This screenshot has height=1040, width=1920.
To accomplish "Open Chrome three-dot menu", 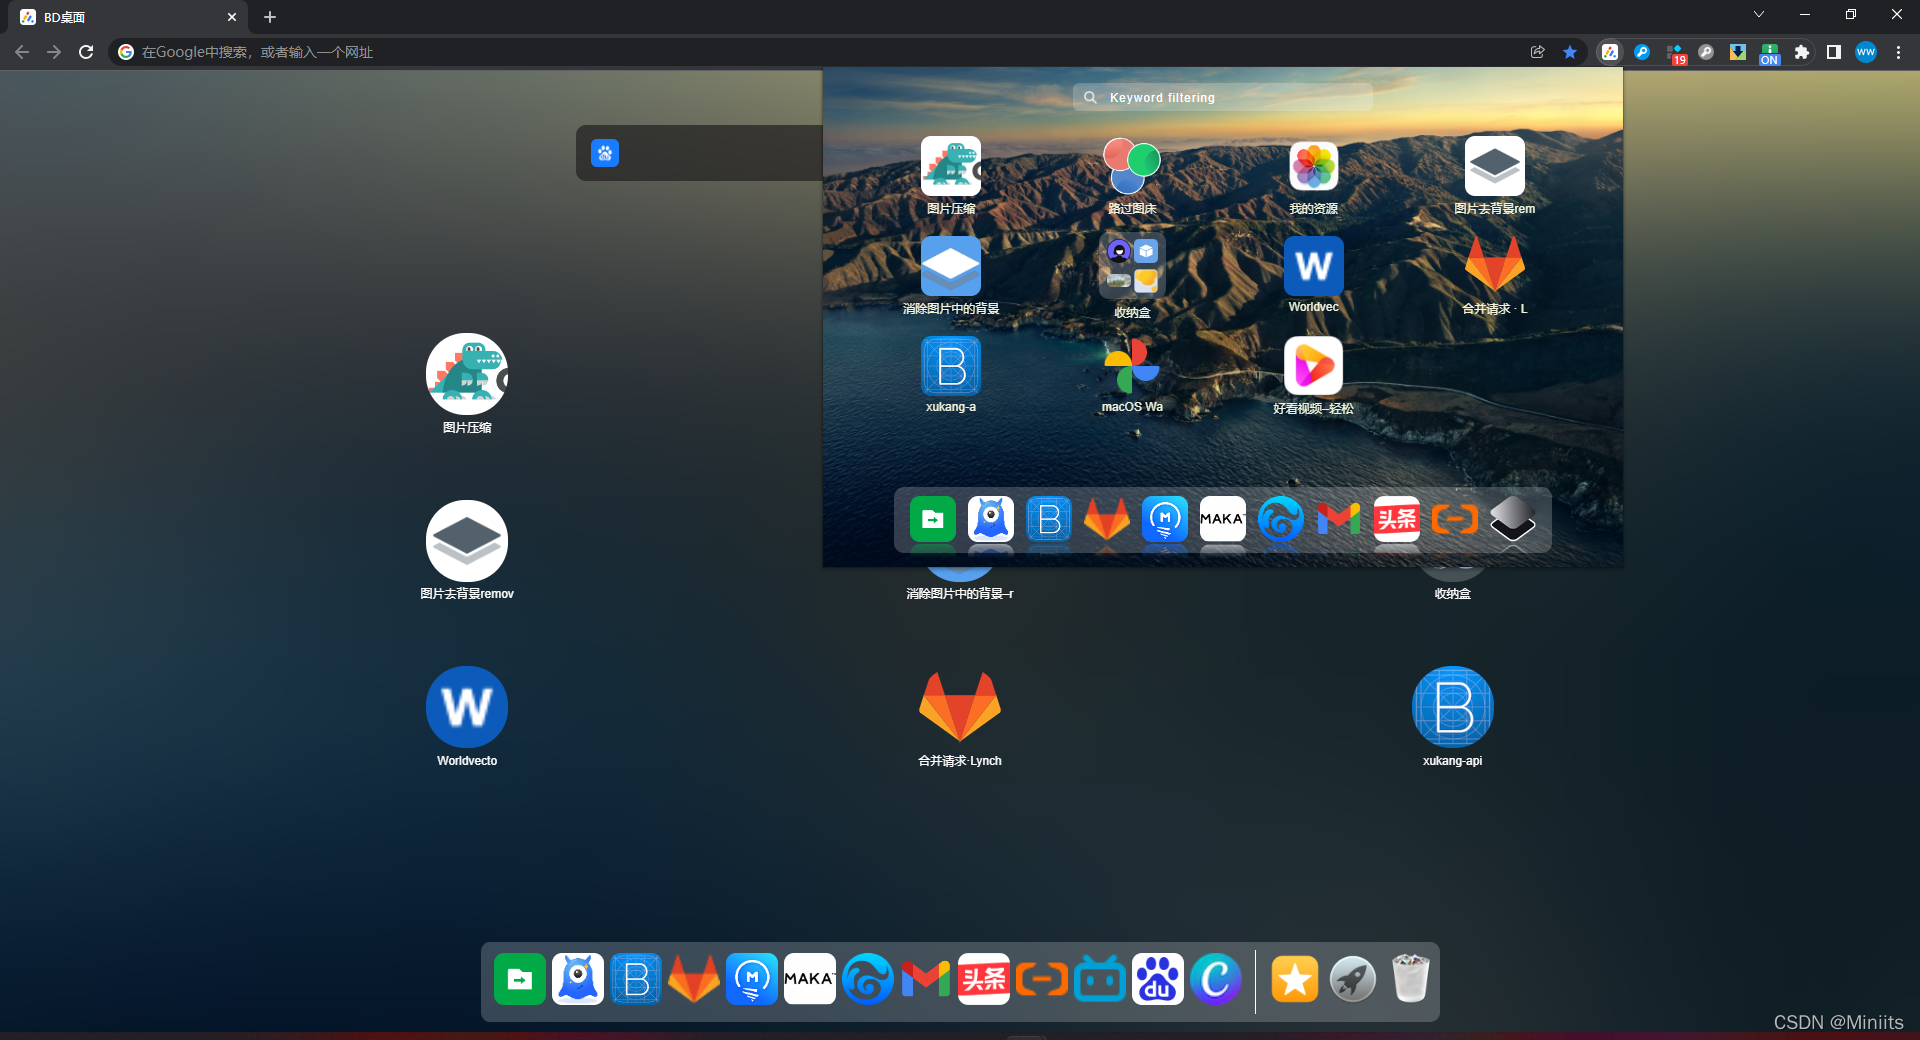I will (1898, 52).
